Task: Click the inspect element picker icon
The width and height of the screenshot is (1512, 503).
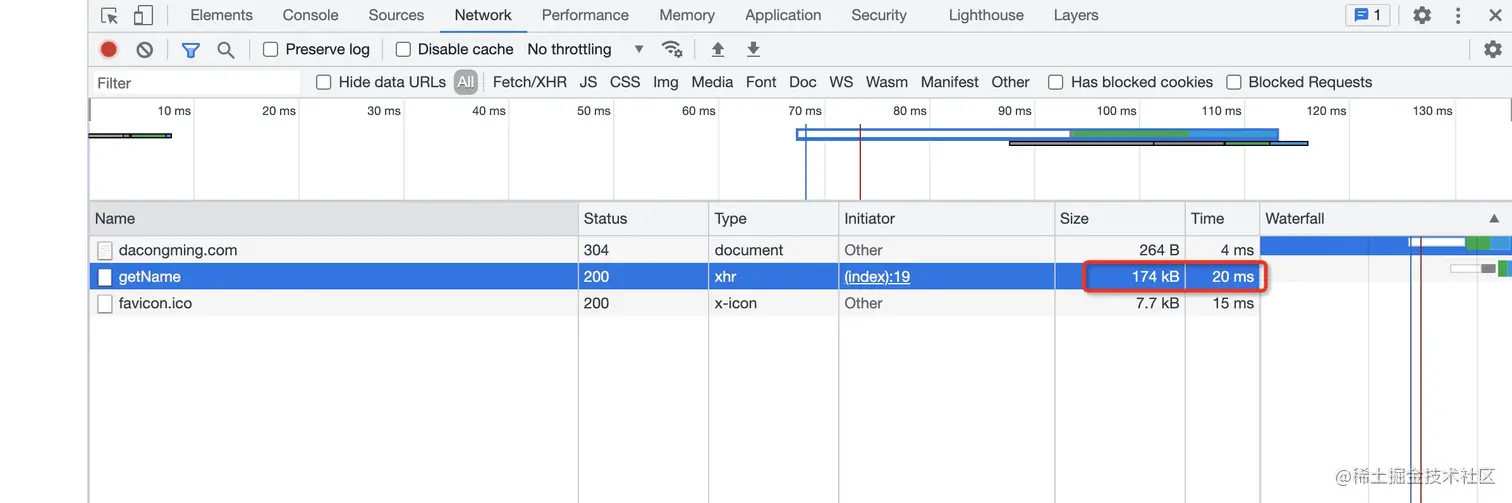Action: (x=110, y=15)
